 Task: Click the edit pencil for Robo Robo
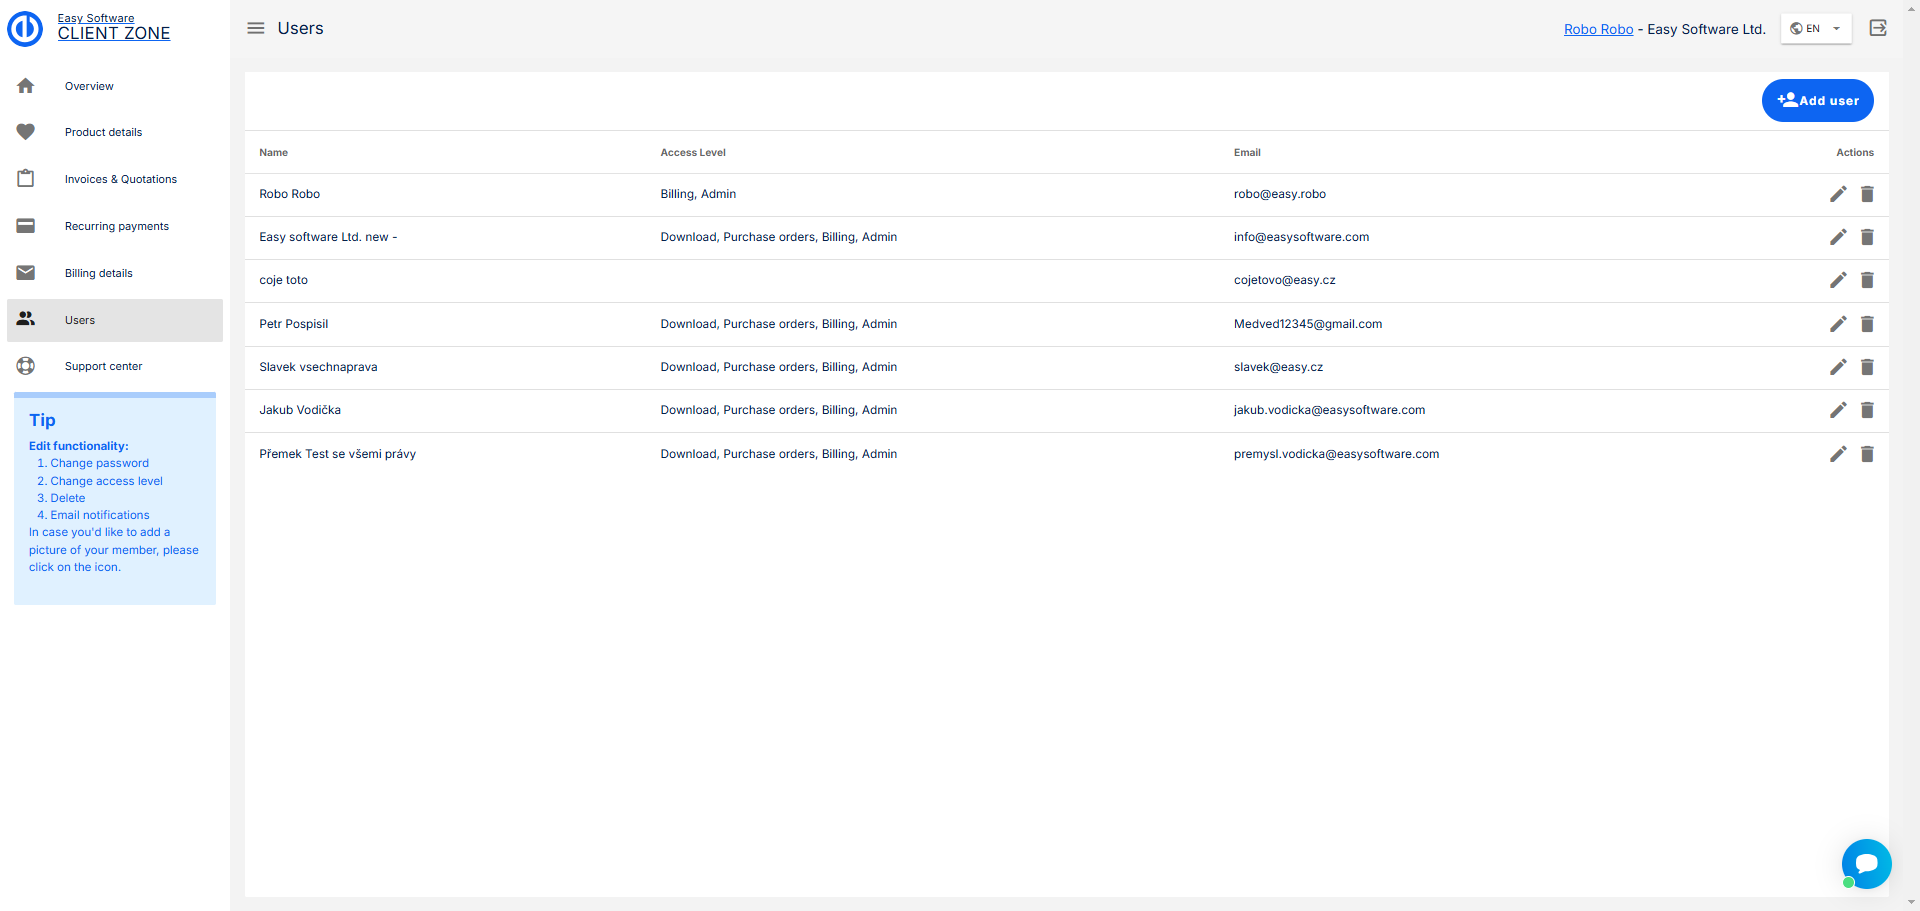(x=1837, y=194)
